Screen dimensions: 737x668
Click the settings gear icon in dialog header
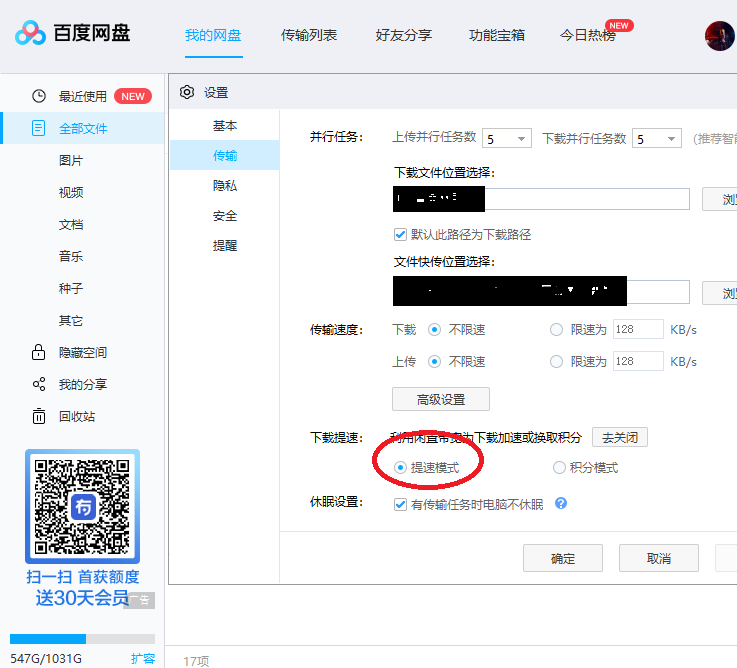[x=187, y=92]
